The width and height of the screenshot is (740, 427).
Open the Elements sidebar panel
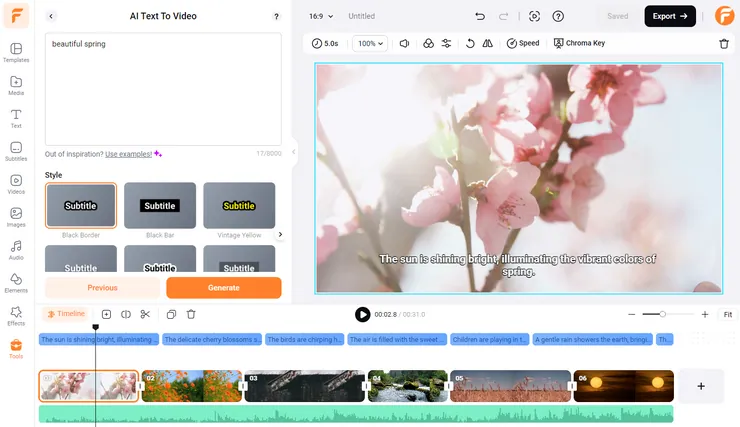[16, 283]
